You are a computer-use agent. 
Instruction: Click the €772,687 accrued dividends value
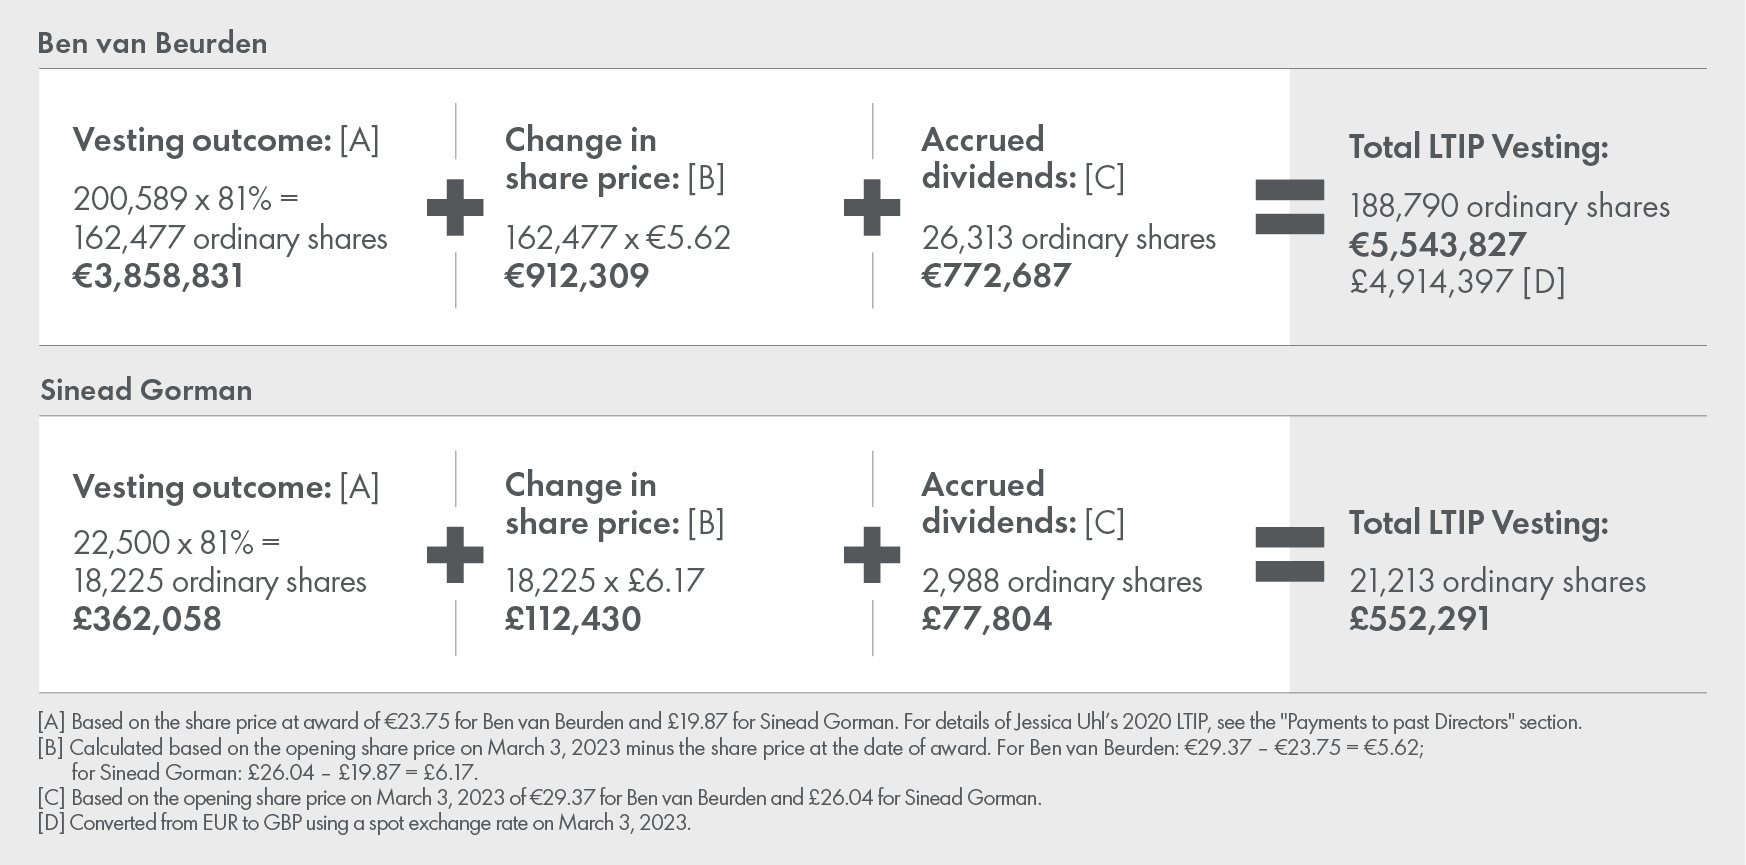996,276
